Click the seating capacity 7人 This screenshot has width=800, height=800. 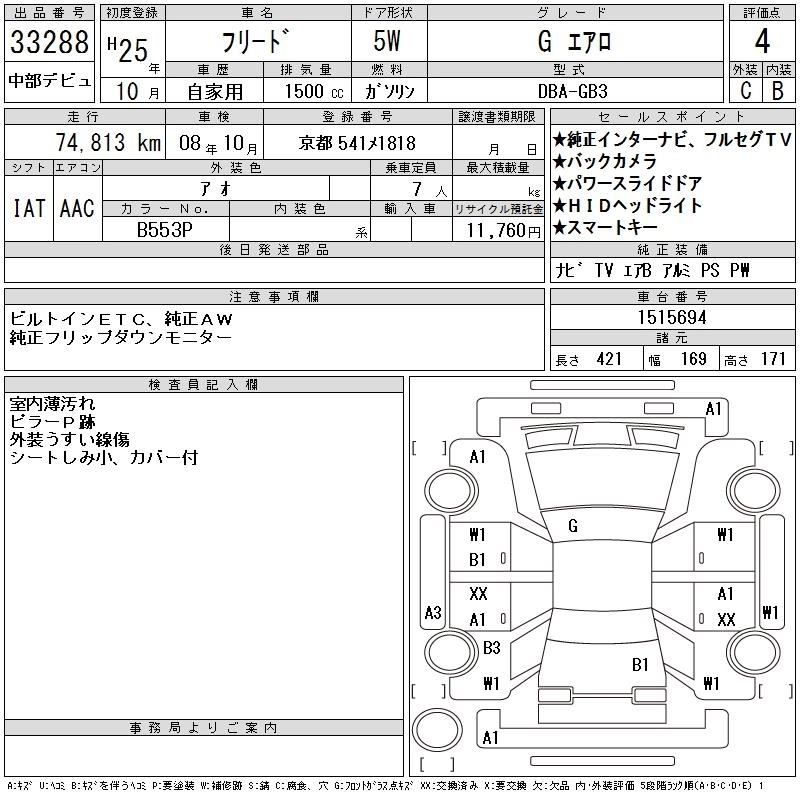(430, 190)
